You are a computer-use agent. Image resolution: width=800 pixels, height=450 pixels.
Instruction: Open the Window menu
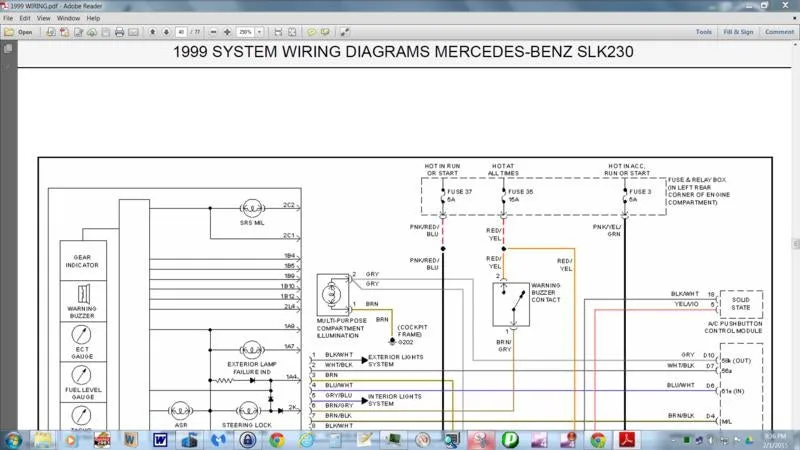pos(68,18)
